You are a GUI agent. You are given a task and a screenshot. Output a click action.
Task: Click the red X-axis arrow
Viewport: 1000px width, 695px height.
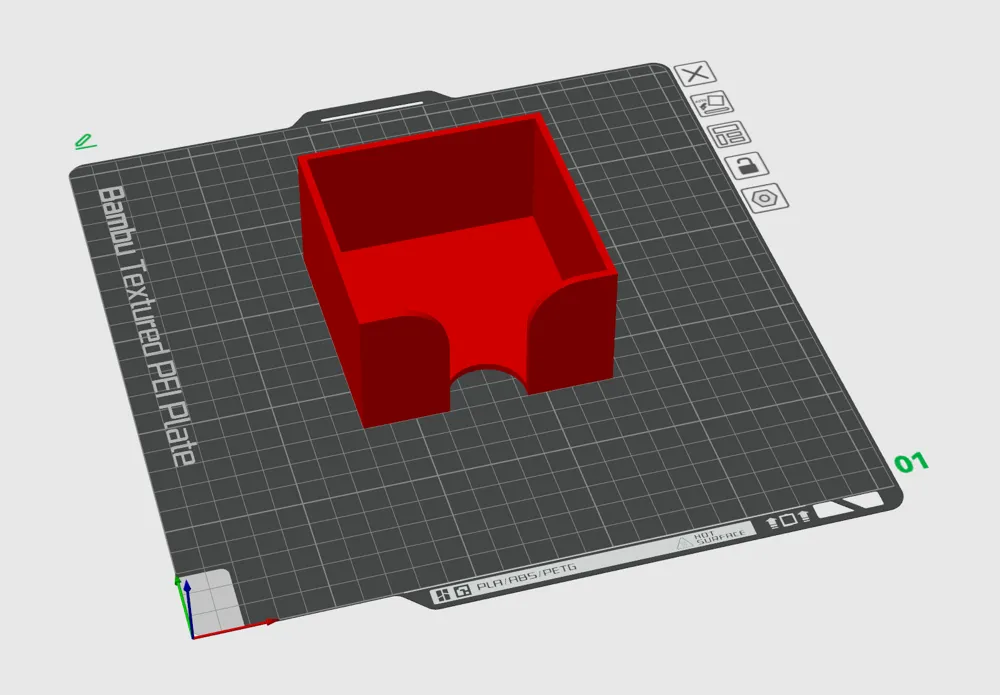coord(235,628)
